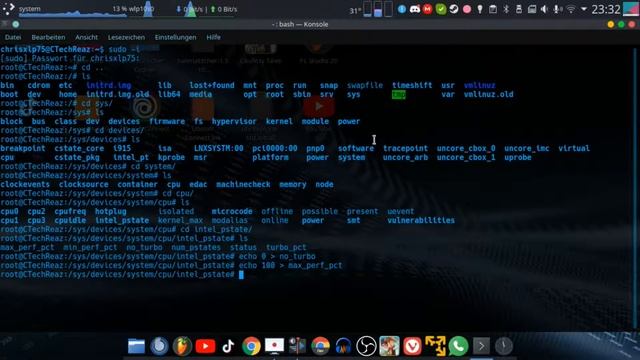Click the text 'echo 0 > no_turbo'
640x360 pixels.
(277, 257)
